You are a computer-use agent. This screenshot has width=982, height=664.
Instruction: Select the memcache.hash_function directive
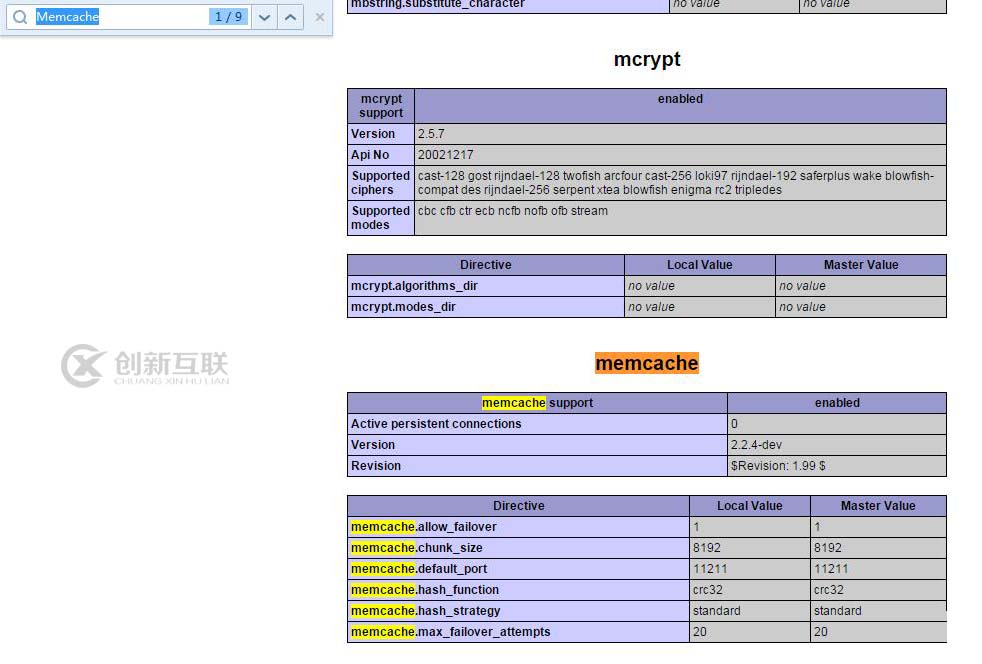(x=425, y=590)
